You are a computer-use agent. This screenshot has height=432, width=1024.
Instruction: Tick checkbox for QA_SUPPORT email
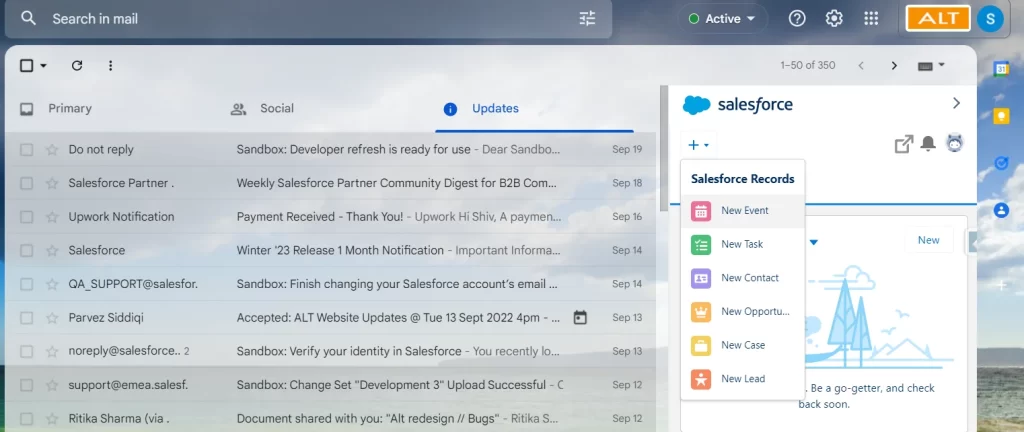pos(26,284)
